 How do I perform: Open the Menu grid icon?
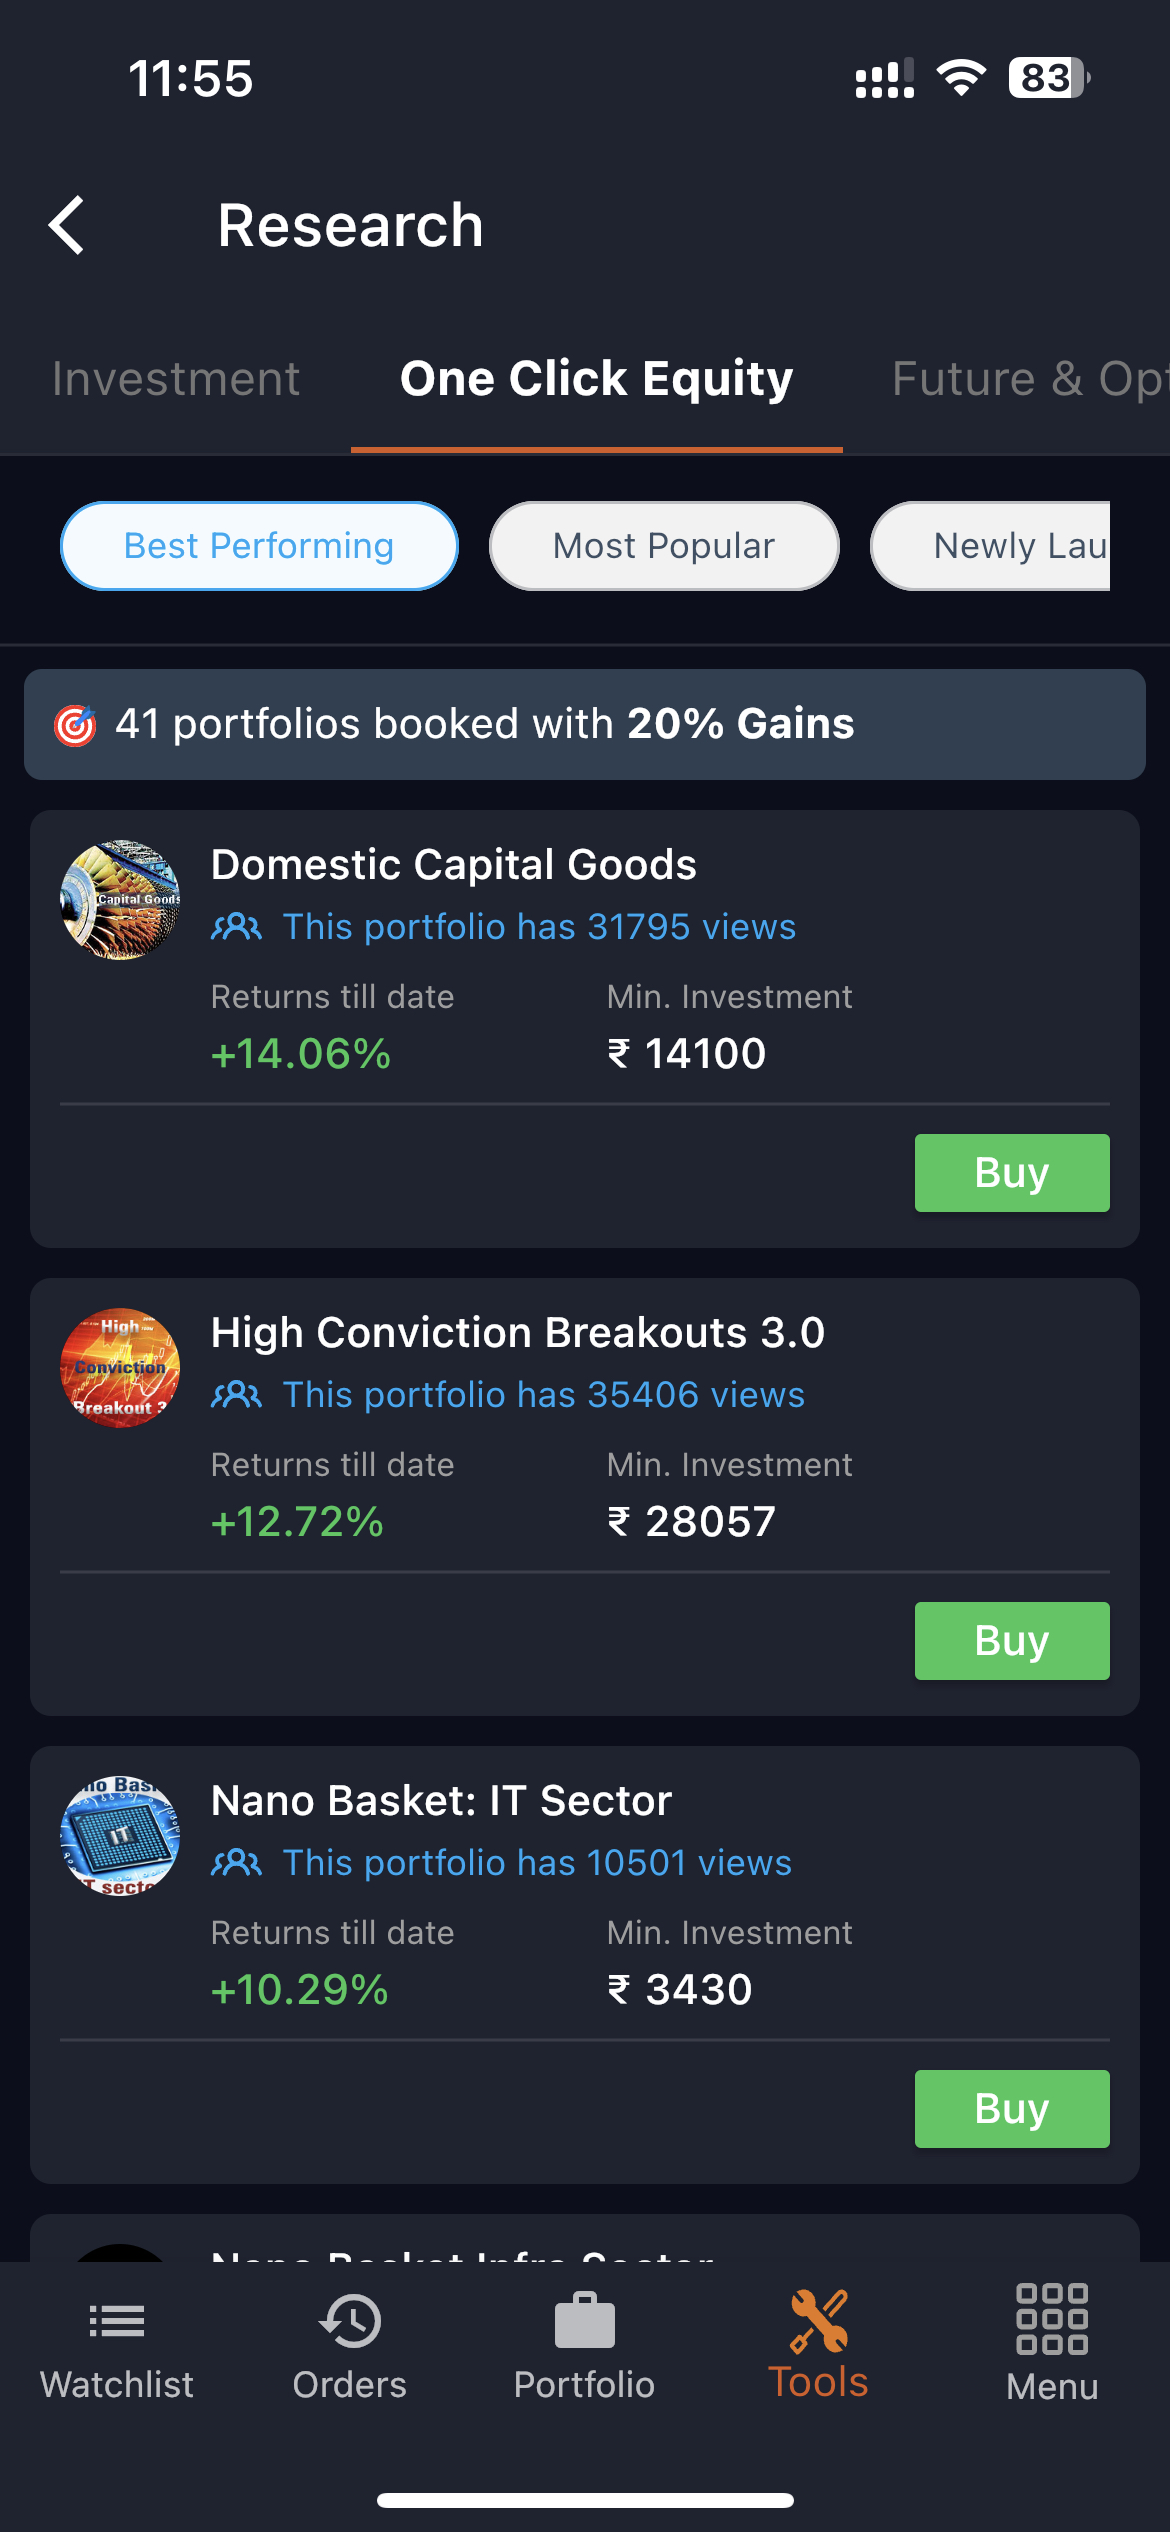pos(1052,2319)
